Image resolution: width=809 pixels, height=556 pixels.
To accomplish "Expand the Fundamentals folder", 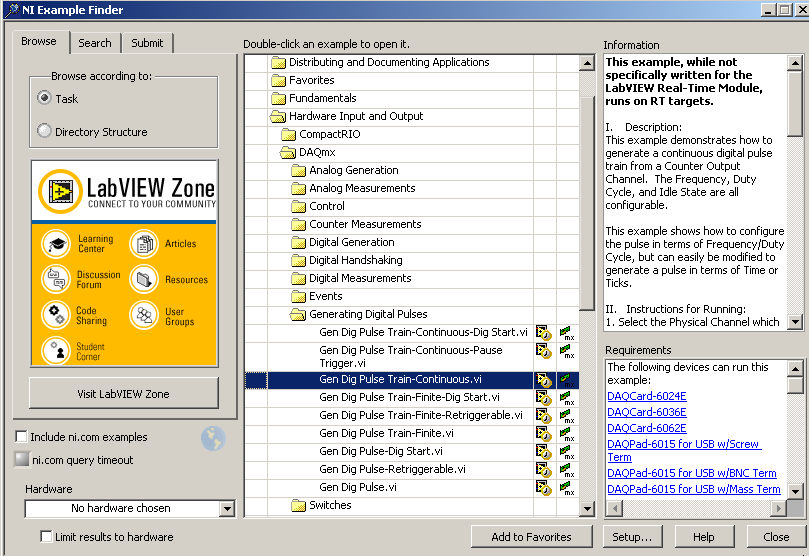I will pyautogui.click(x=279, y=99).
